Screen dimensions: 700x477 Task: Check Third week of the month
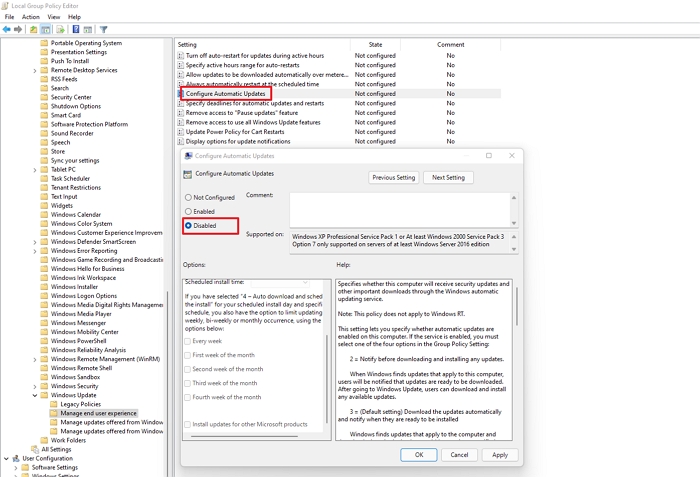(x=188, y=383)
